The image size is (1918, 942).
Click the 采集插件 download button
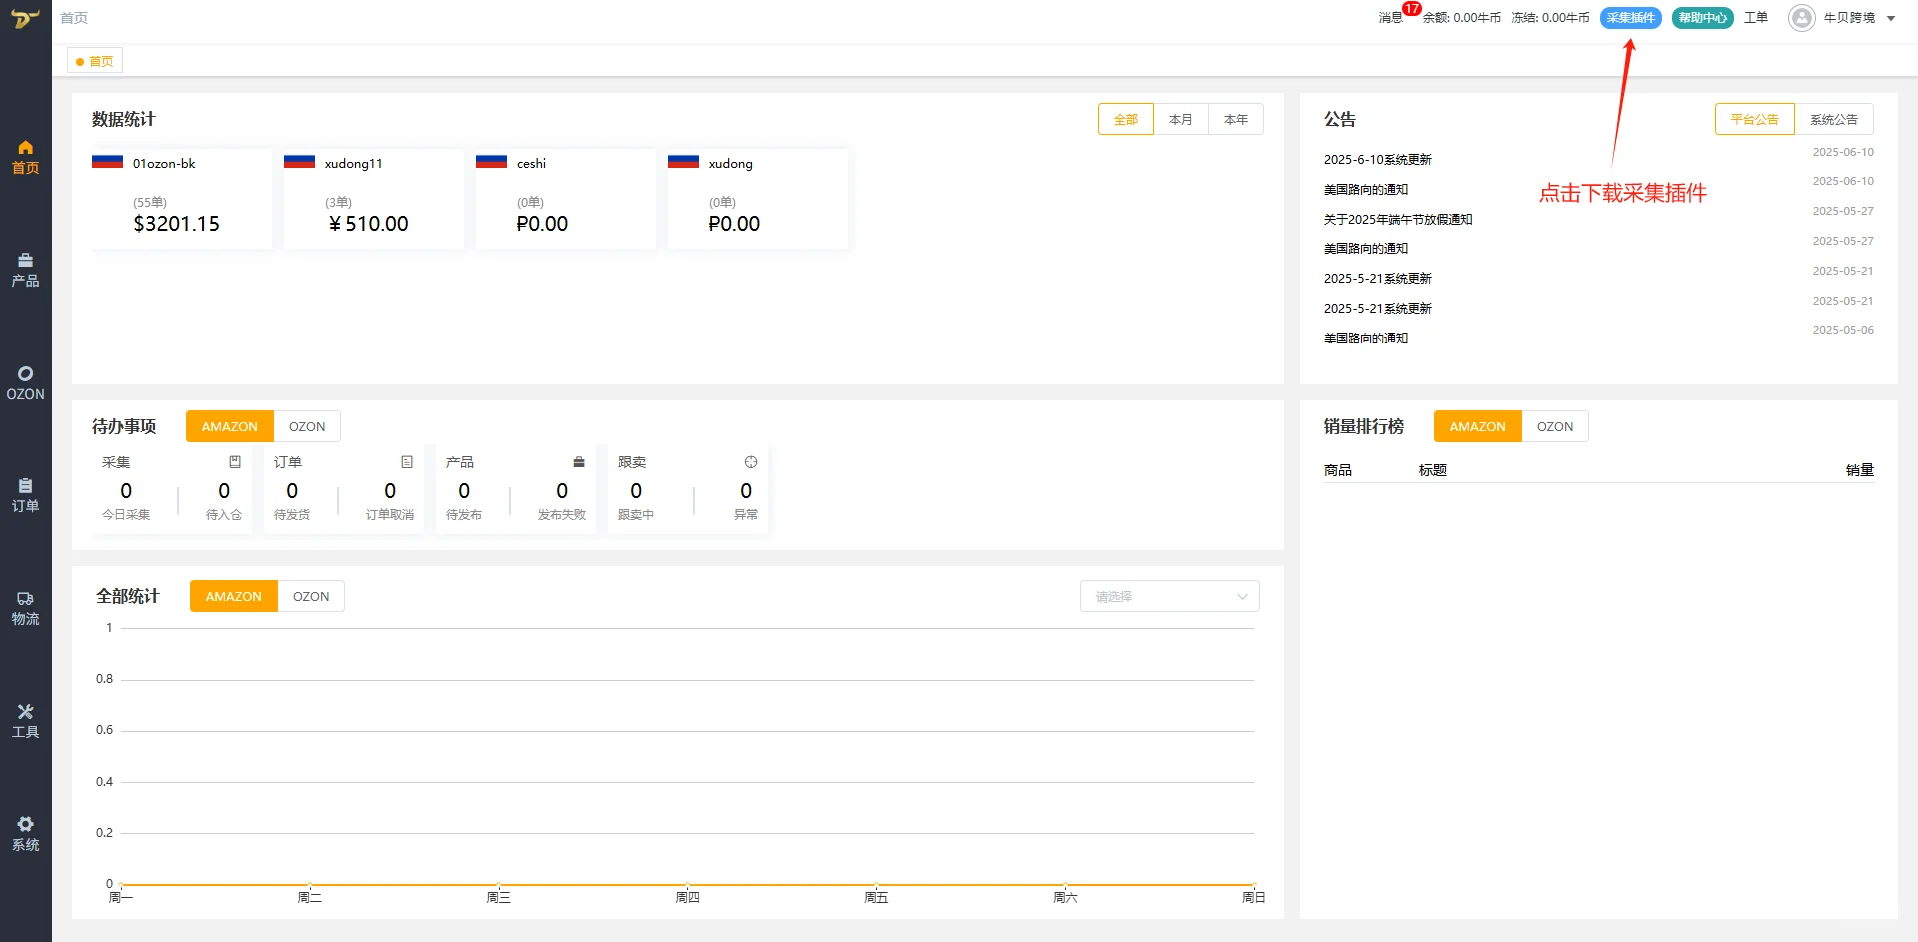tap(1631, 18)
